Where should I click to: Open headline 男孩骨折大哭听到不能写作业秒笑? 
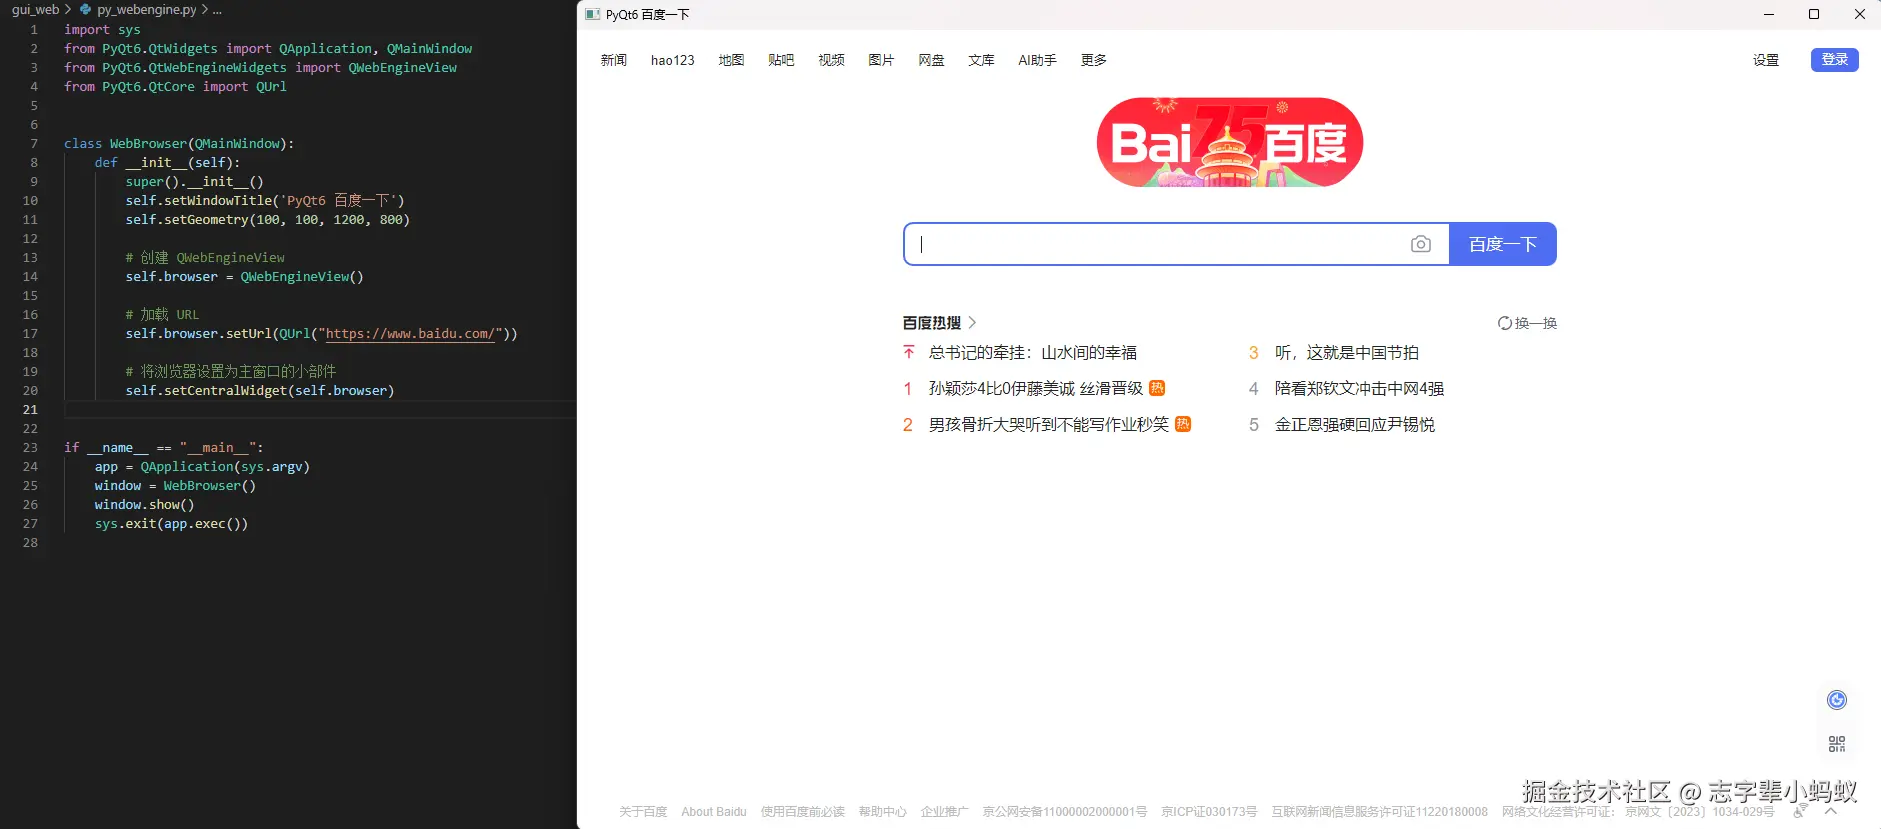[1048, 424]
